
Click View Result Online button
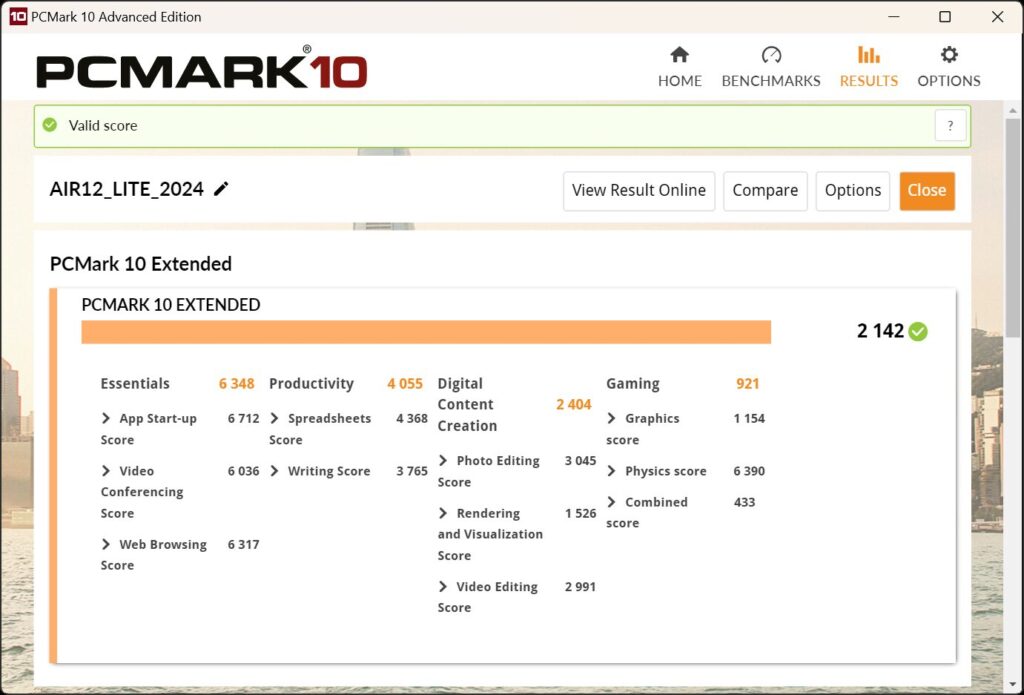pyautogui.click(x=639, y=191)
